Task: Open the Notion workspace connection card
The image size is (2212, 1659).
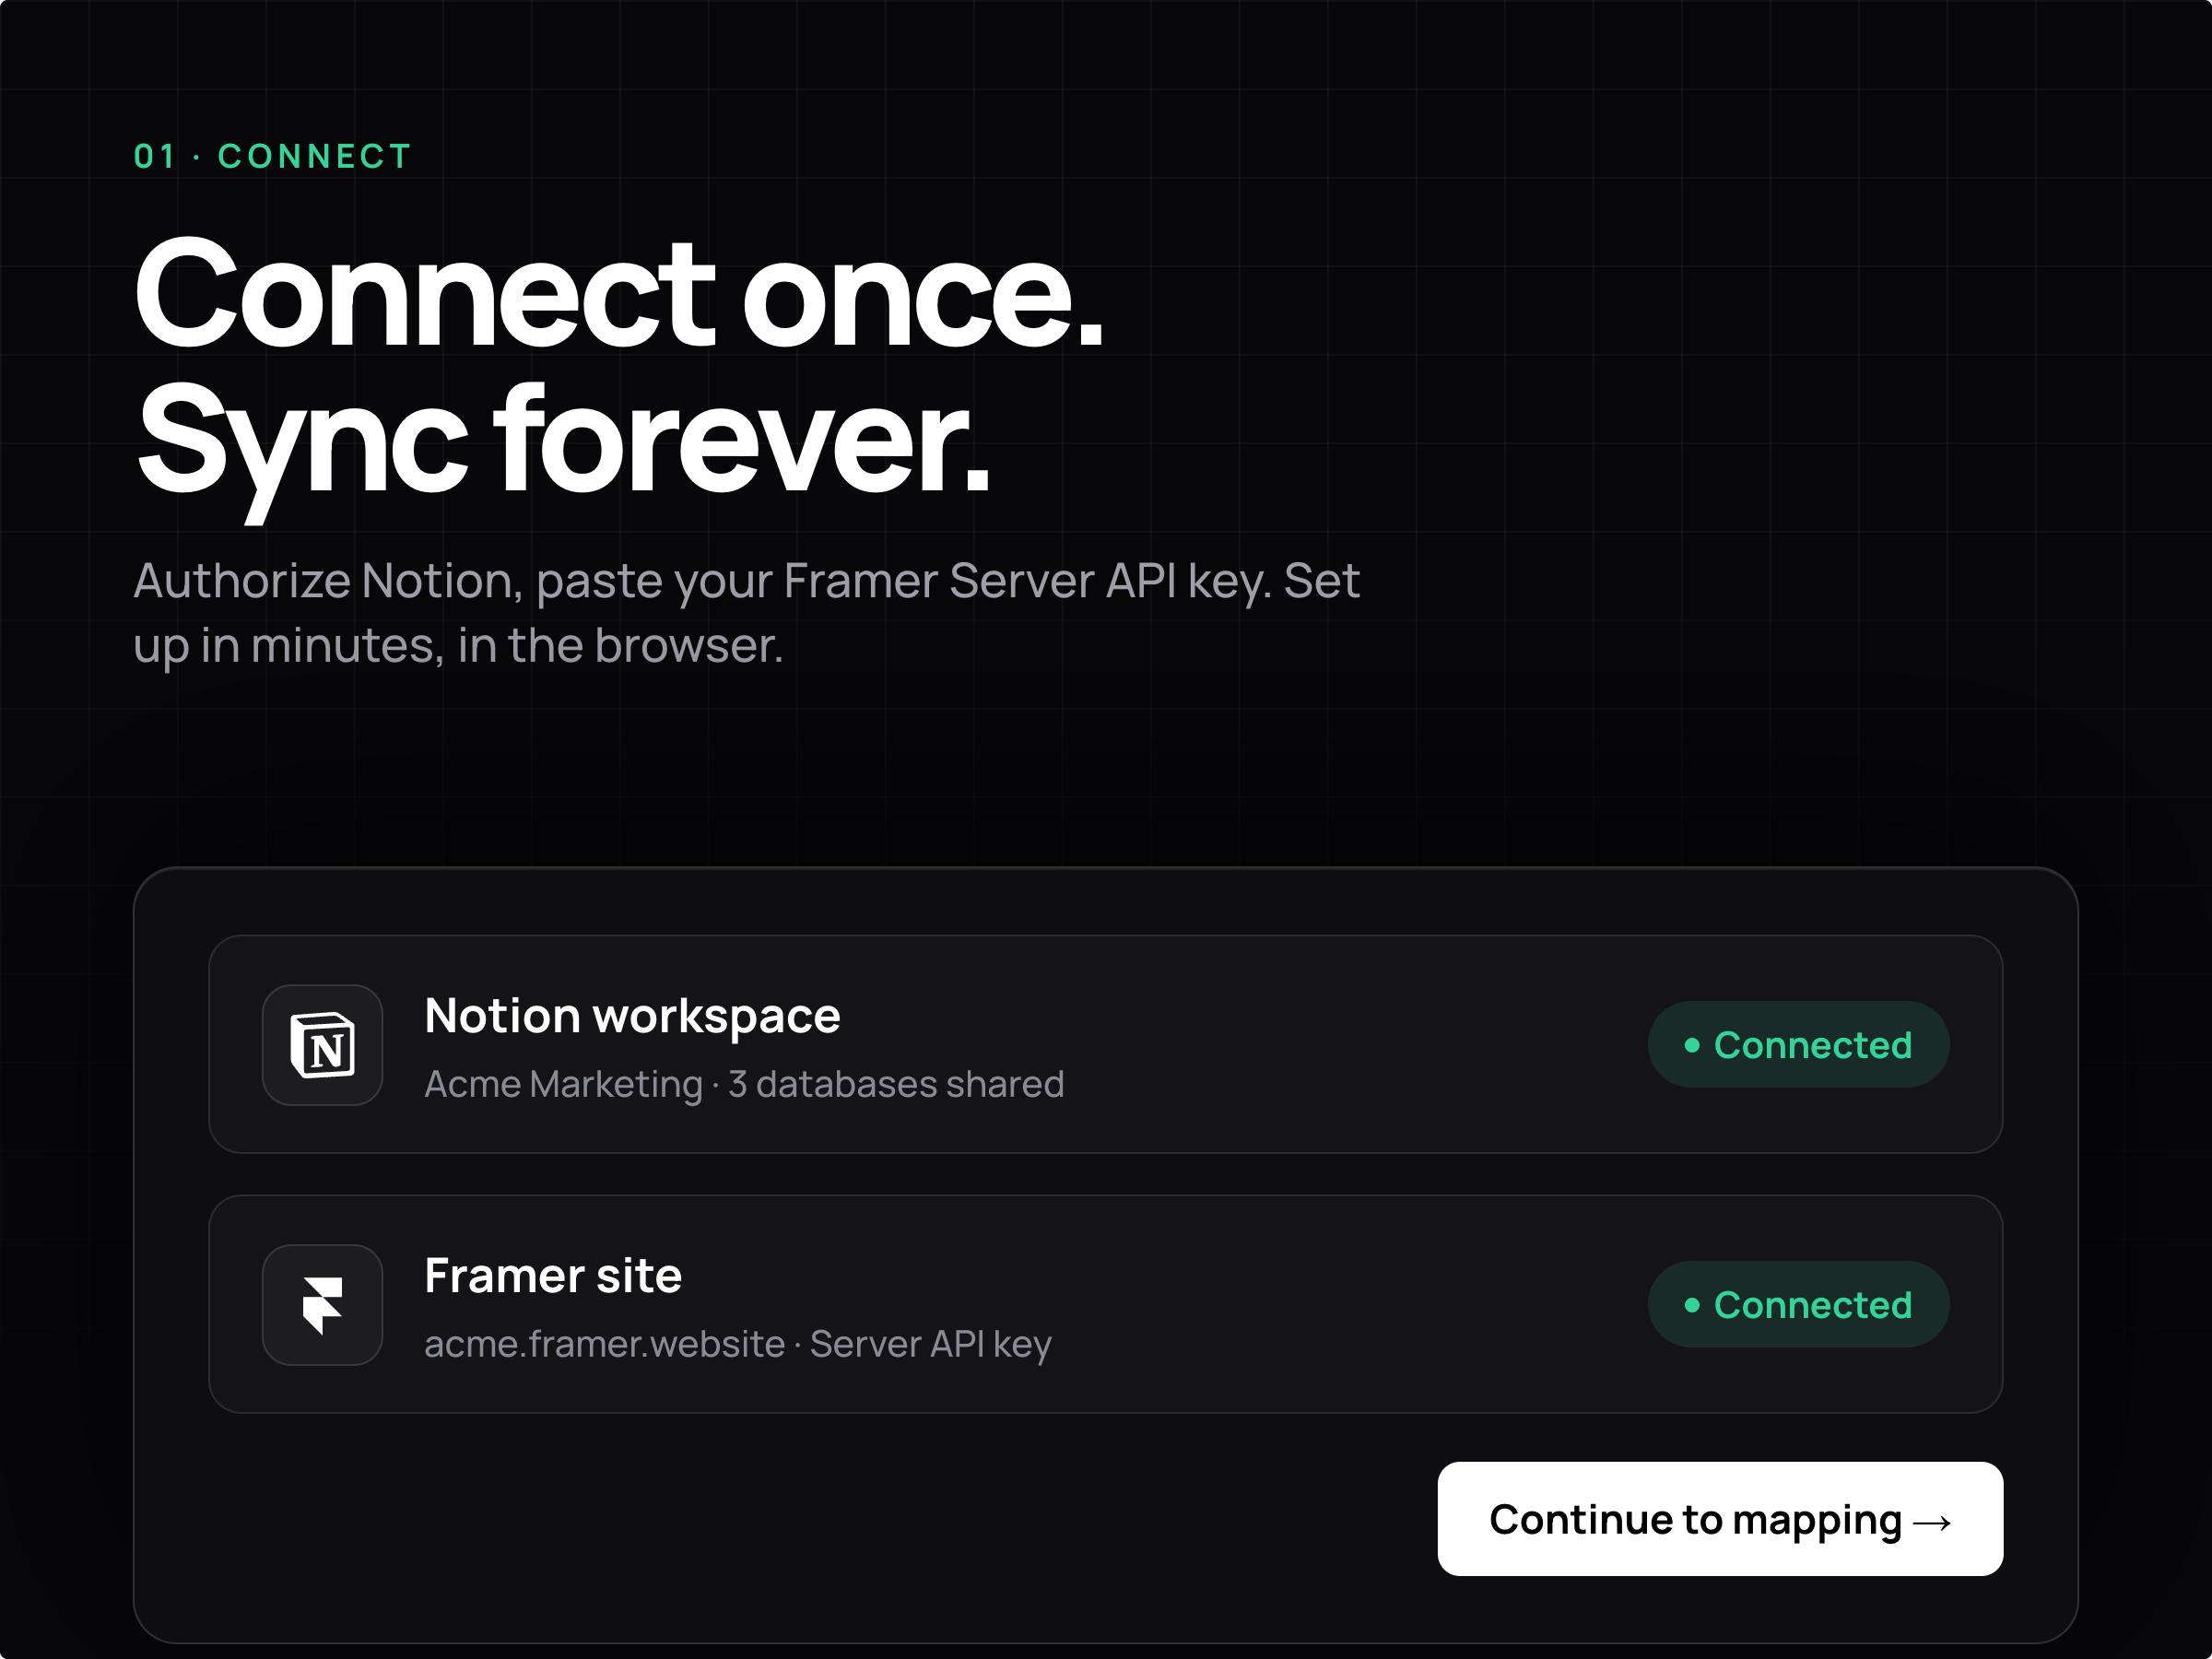Action: click(1105, 1044)
